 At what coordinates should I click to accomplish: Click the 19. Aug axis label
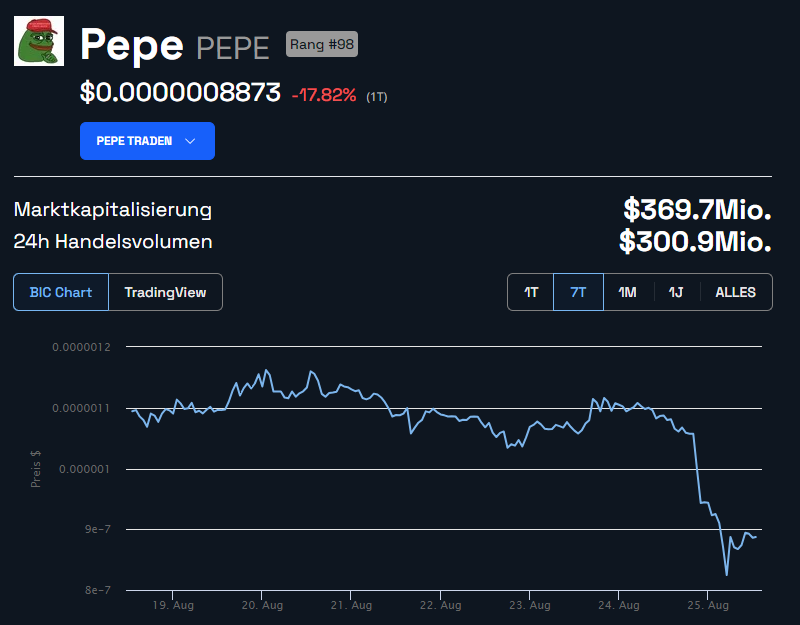coord(176,605)
